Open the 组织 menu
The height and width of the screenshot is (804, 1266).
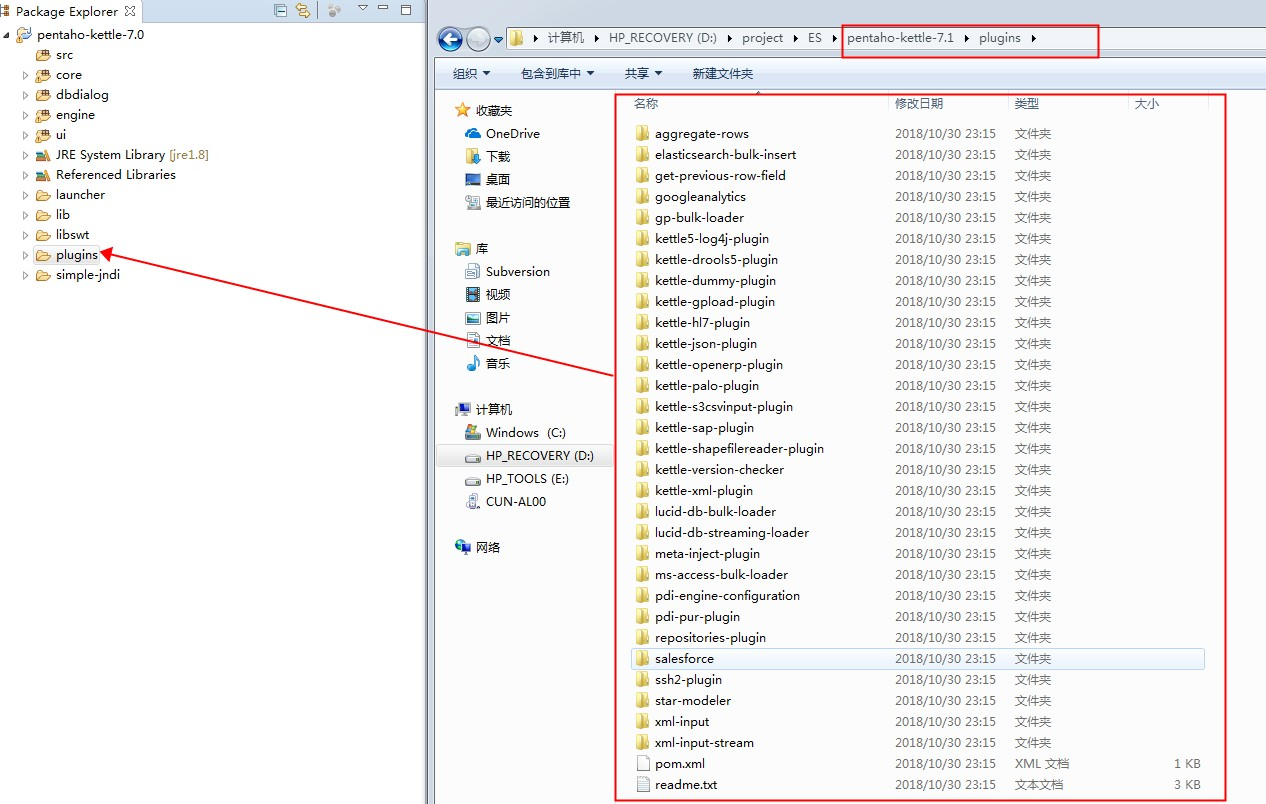point(472,73)
